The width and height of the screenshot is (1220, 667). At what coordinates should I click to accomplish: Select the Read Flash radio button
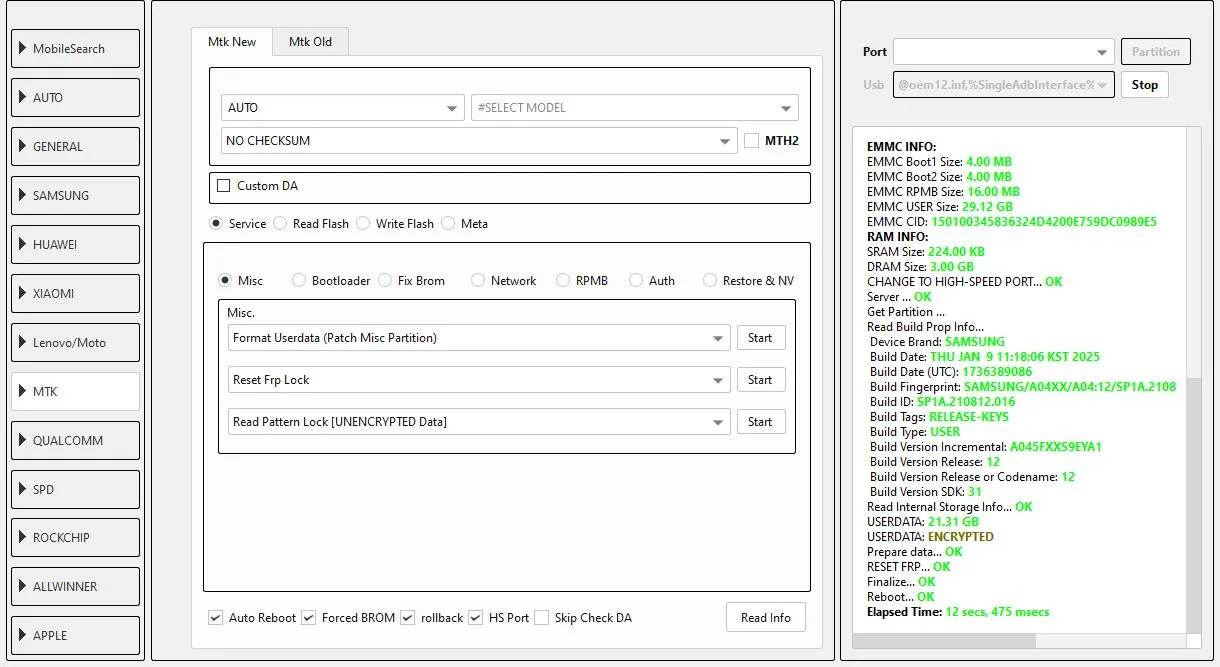[281, 224]
